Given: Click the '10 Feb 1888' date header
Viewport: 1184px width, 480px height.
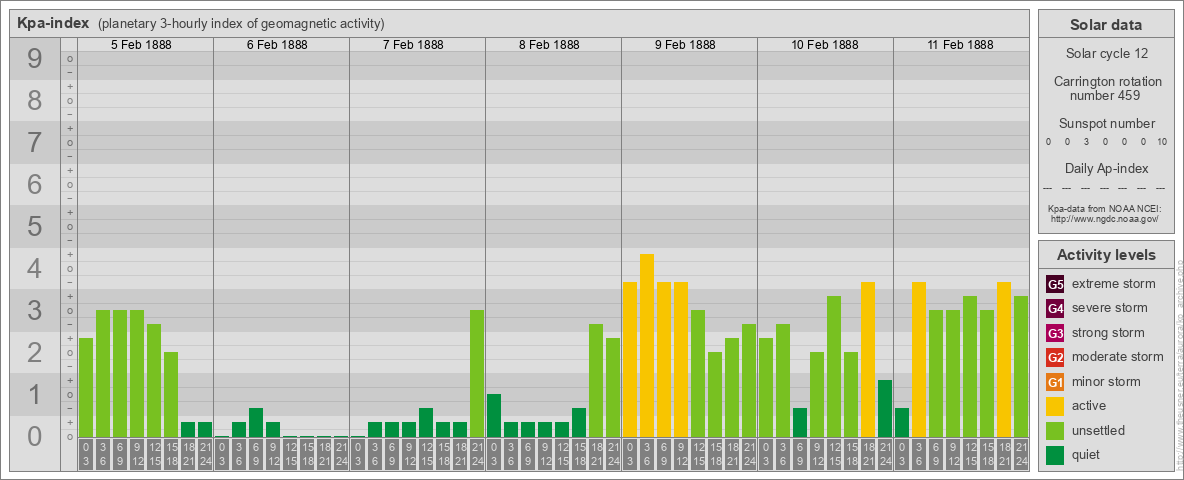Looking at the screenshot, I should (x=825, y=45).
